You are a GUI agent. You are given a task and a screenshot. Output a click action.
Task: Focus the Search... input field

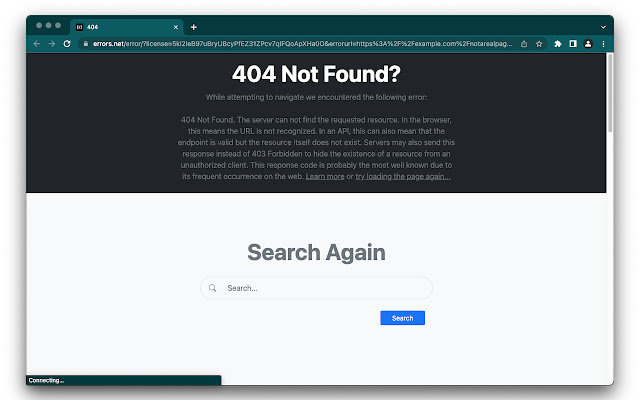click(x=316, y=288)
